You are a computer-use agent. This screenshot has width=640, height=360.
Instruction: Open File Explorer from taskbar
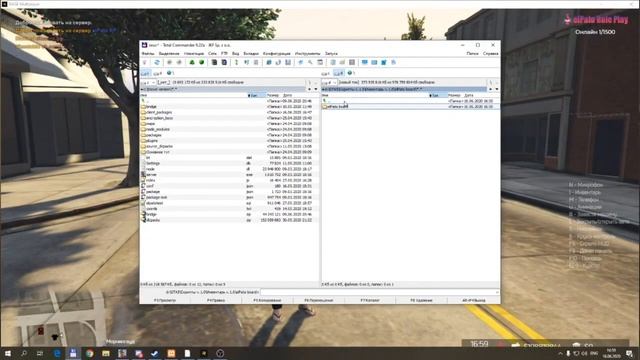pyautogui.click(x=106, y=353)
